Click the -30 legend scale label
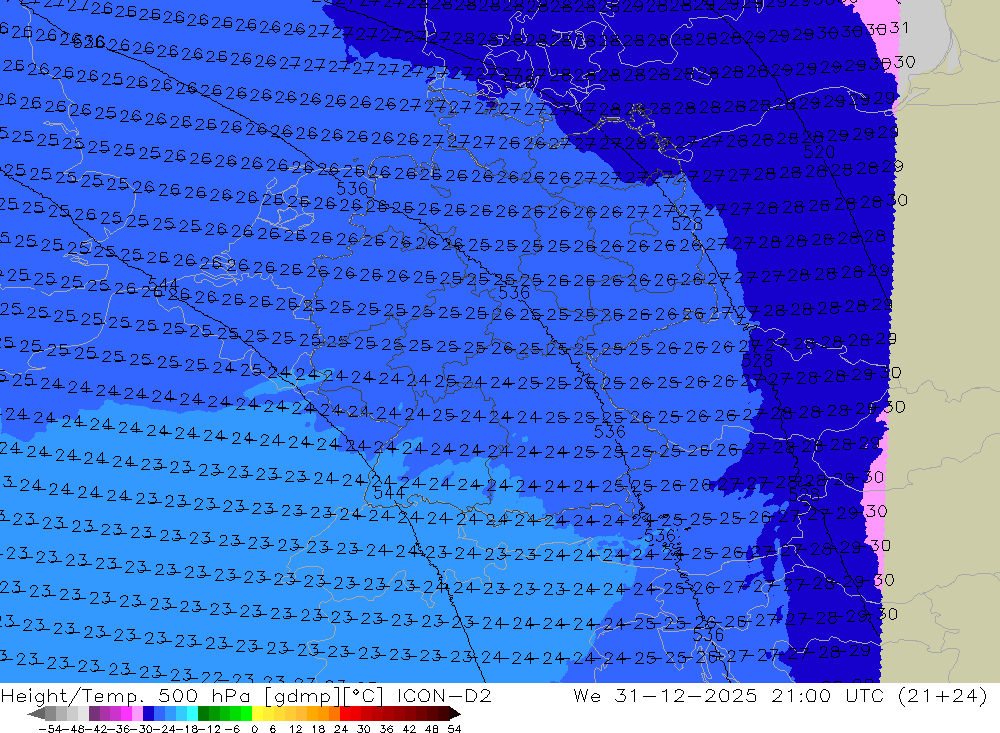 (143, 729)
